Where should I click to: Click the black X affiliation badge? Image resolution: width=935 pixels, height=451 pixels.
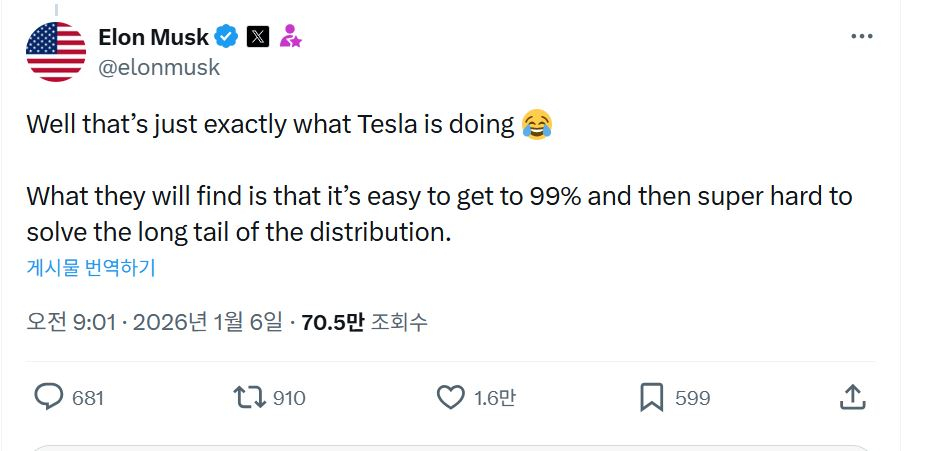pyautogui.click(x=258, y=38)
